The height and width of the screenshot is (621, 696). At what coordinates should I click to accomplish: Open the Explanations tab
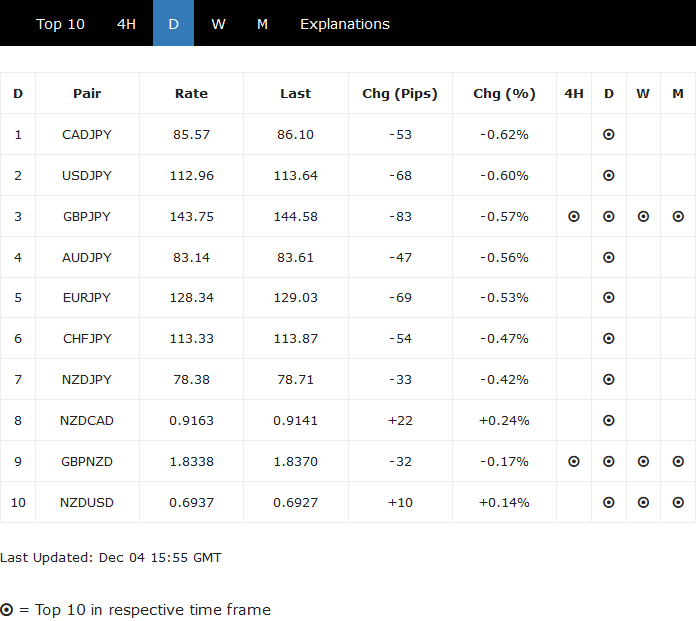345,24
